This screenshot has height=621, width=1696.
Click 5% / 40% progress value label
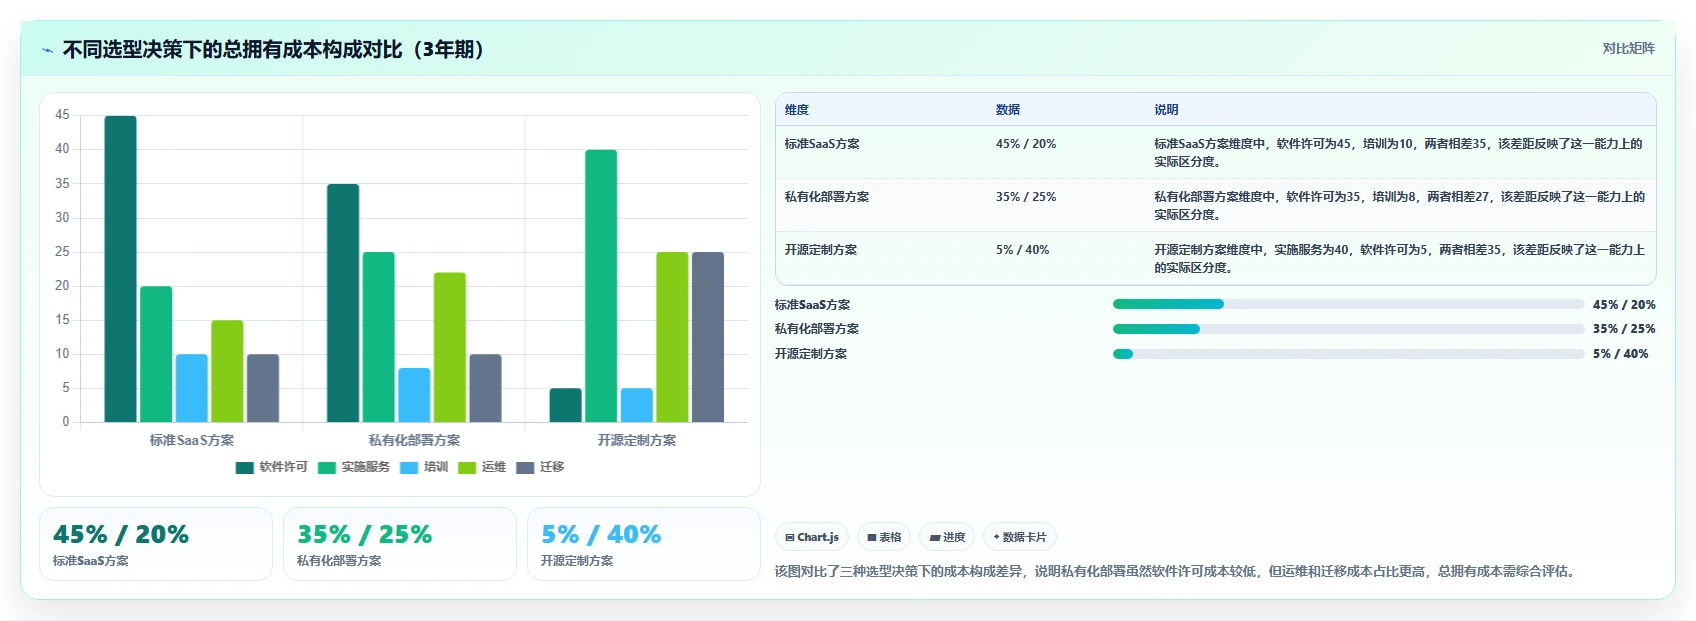pos(1621,354)
